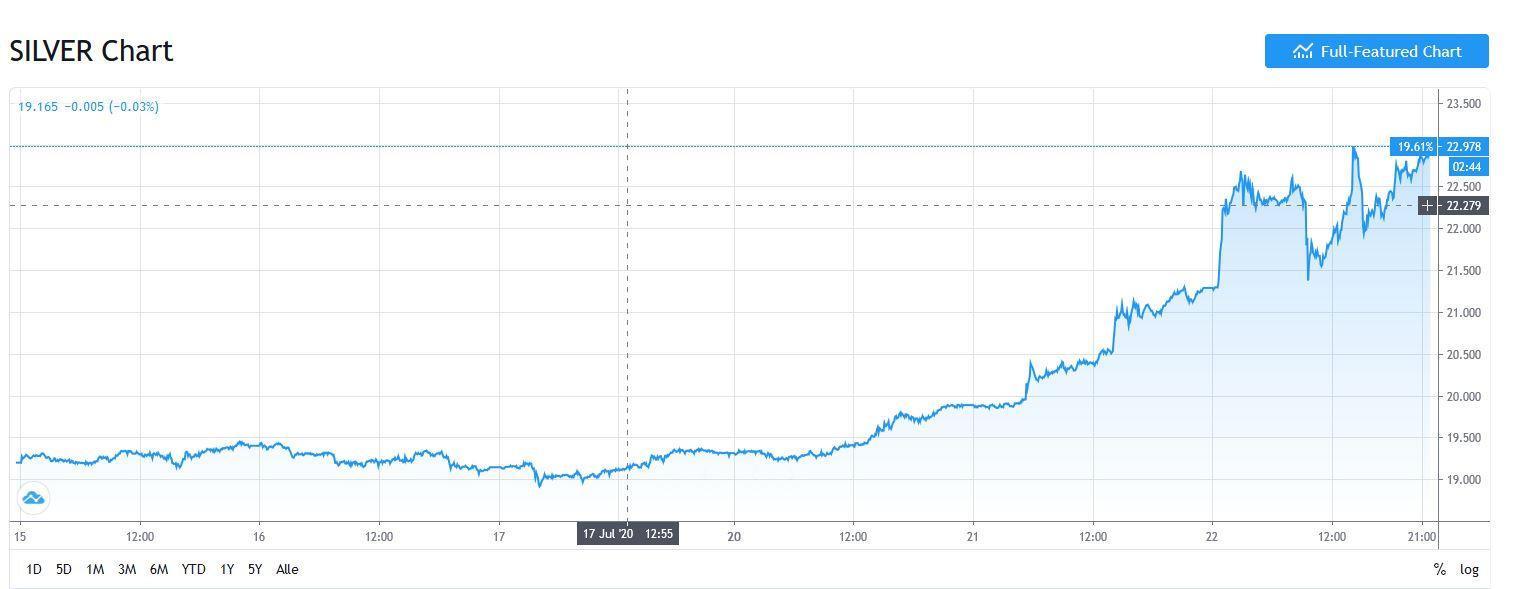Click the TradingView cloud logo icon
This screenshot has height=589, width=1522.
pyautogui.click(x=33, y=498)
